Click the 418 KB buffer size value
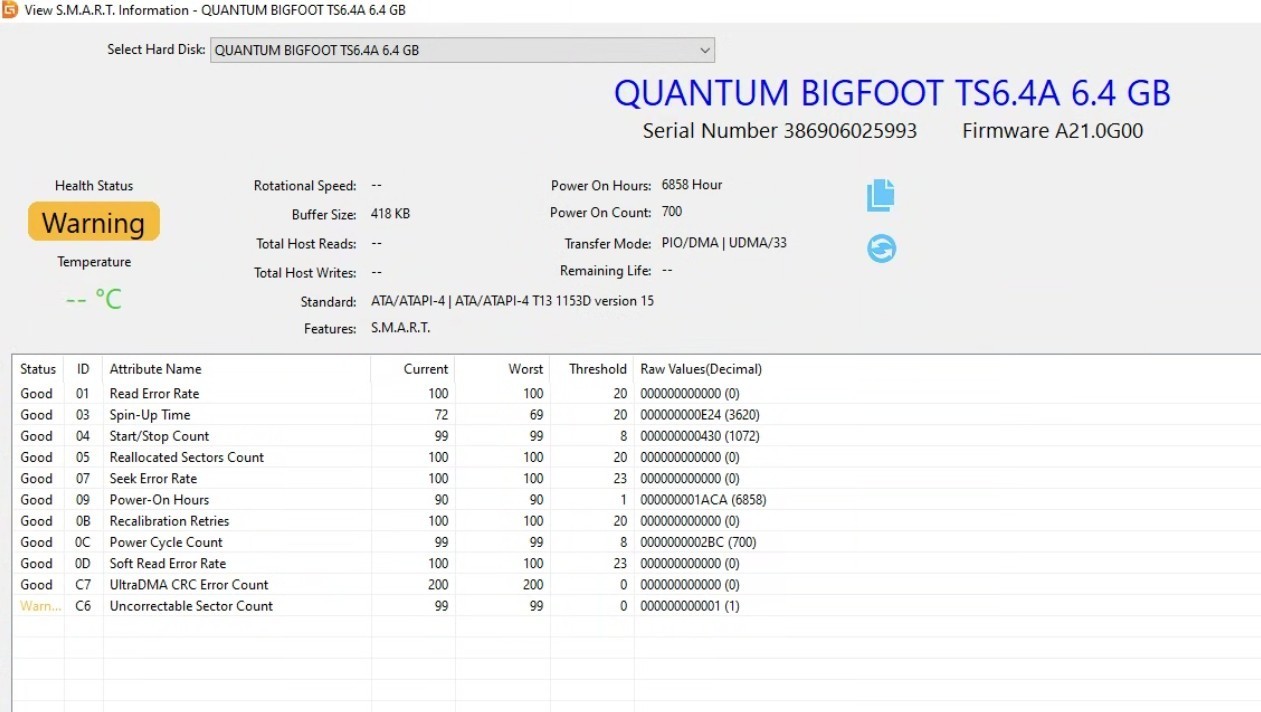 click(x=390, y=214)
